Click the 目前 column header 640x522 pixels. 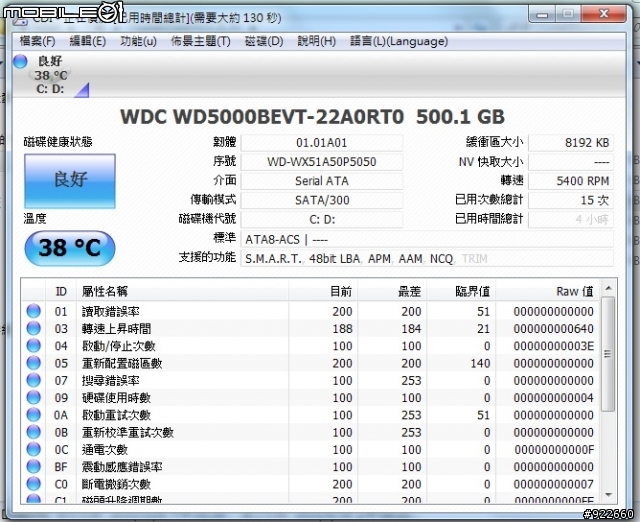[x=323, y=291]
